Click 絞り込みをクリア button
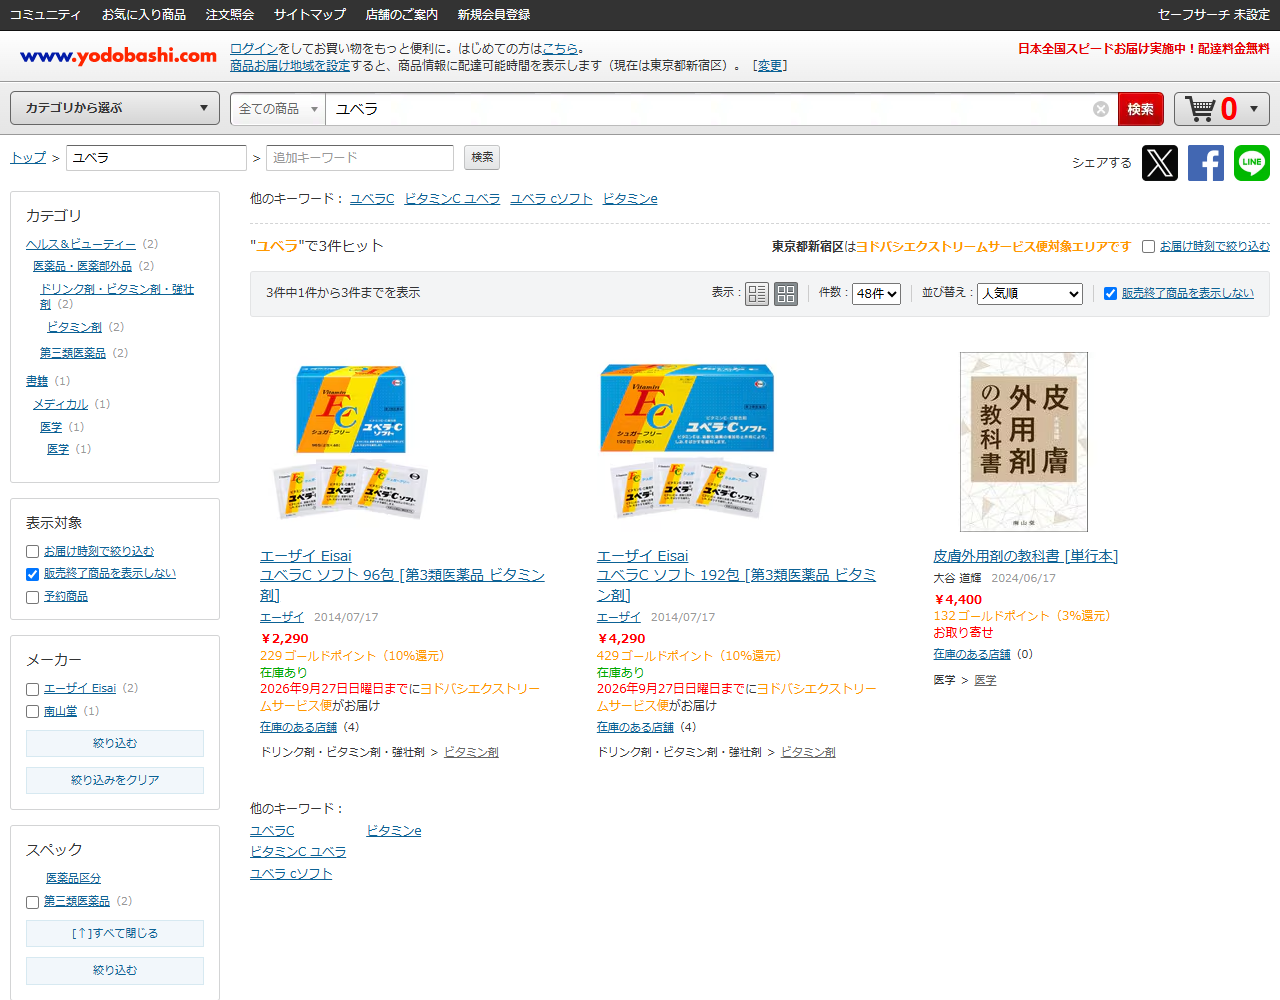Image resolution: width=1280 pixels, height=1000 pixels. pyautogui.click(x=115, y=780)
